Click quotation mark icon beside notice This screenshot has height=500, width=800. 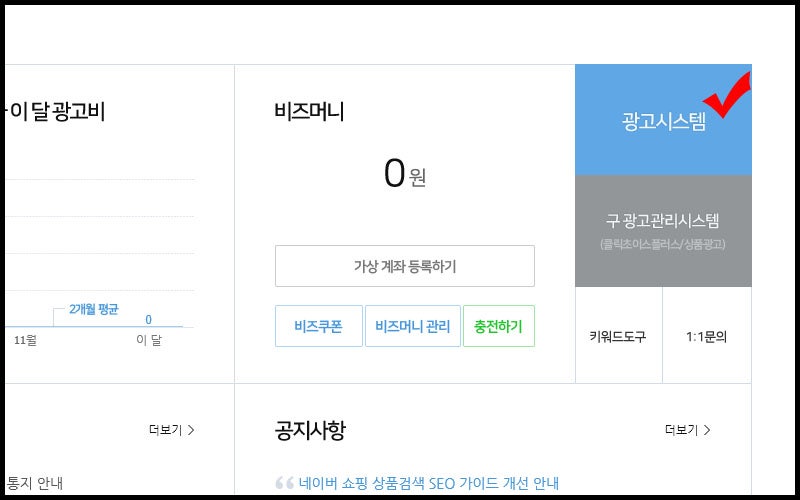(x=284, y=483)
